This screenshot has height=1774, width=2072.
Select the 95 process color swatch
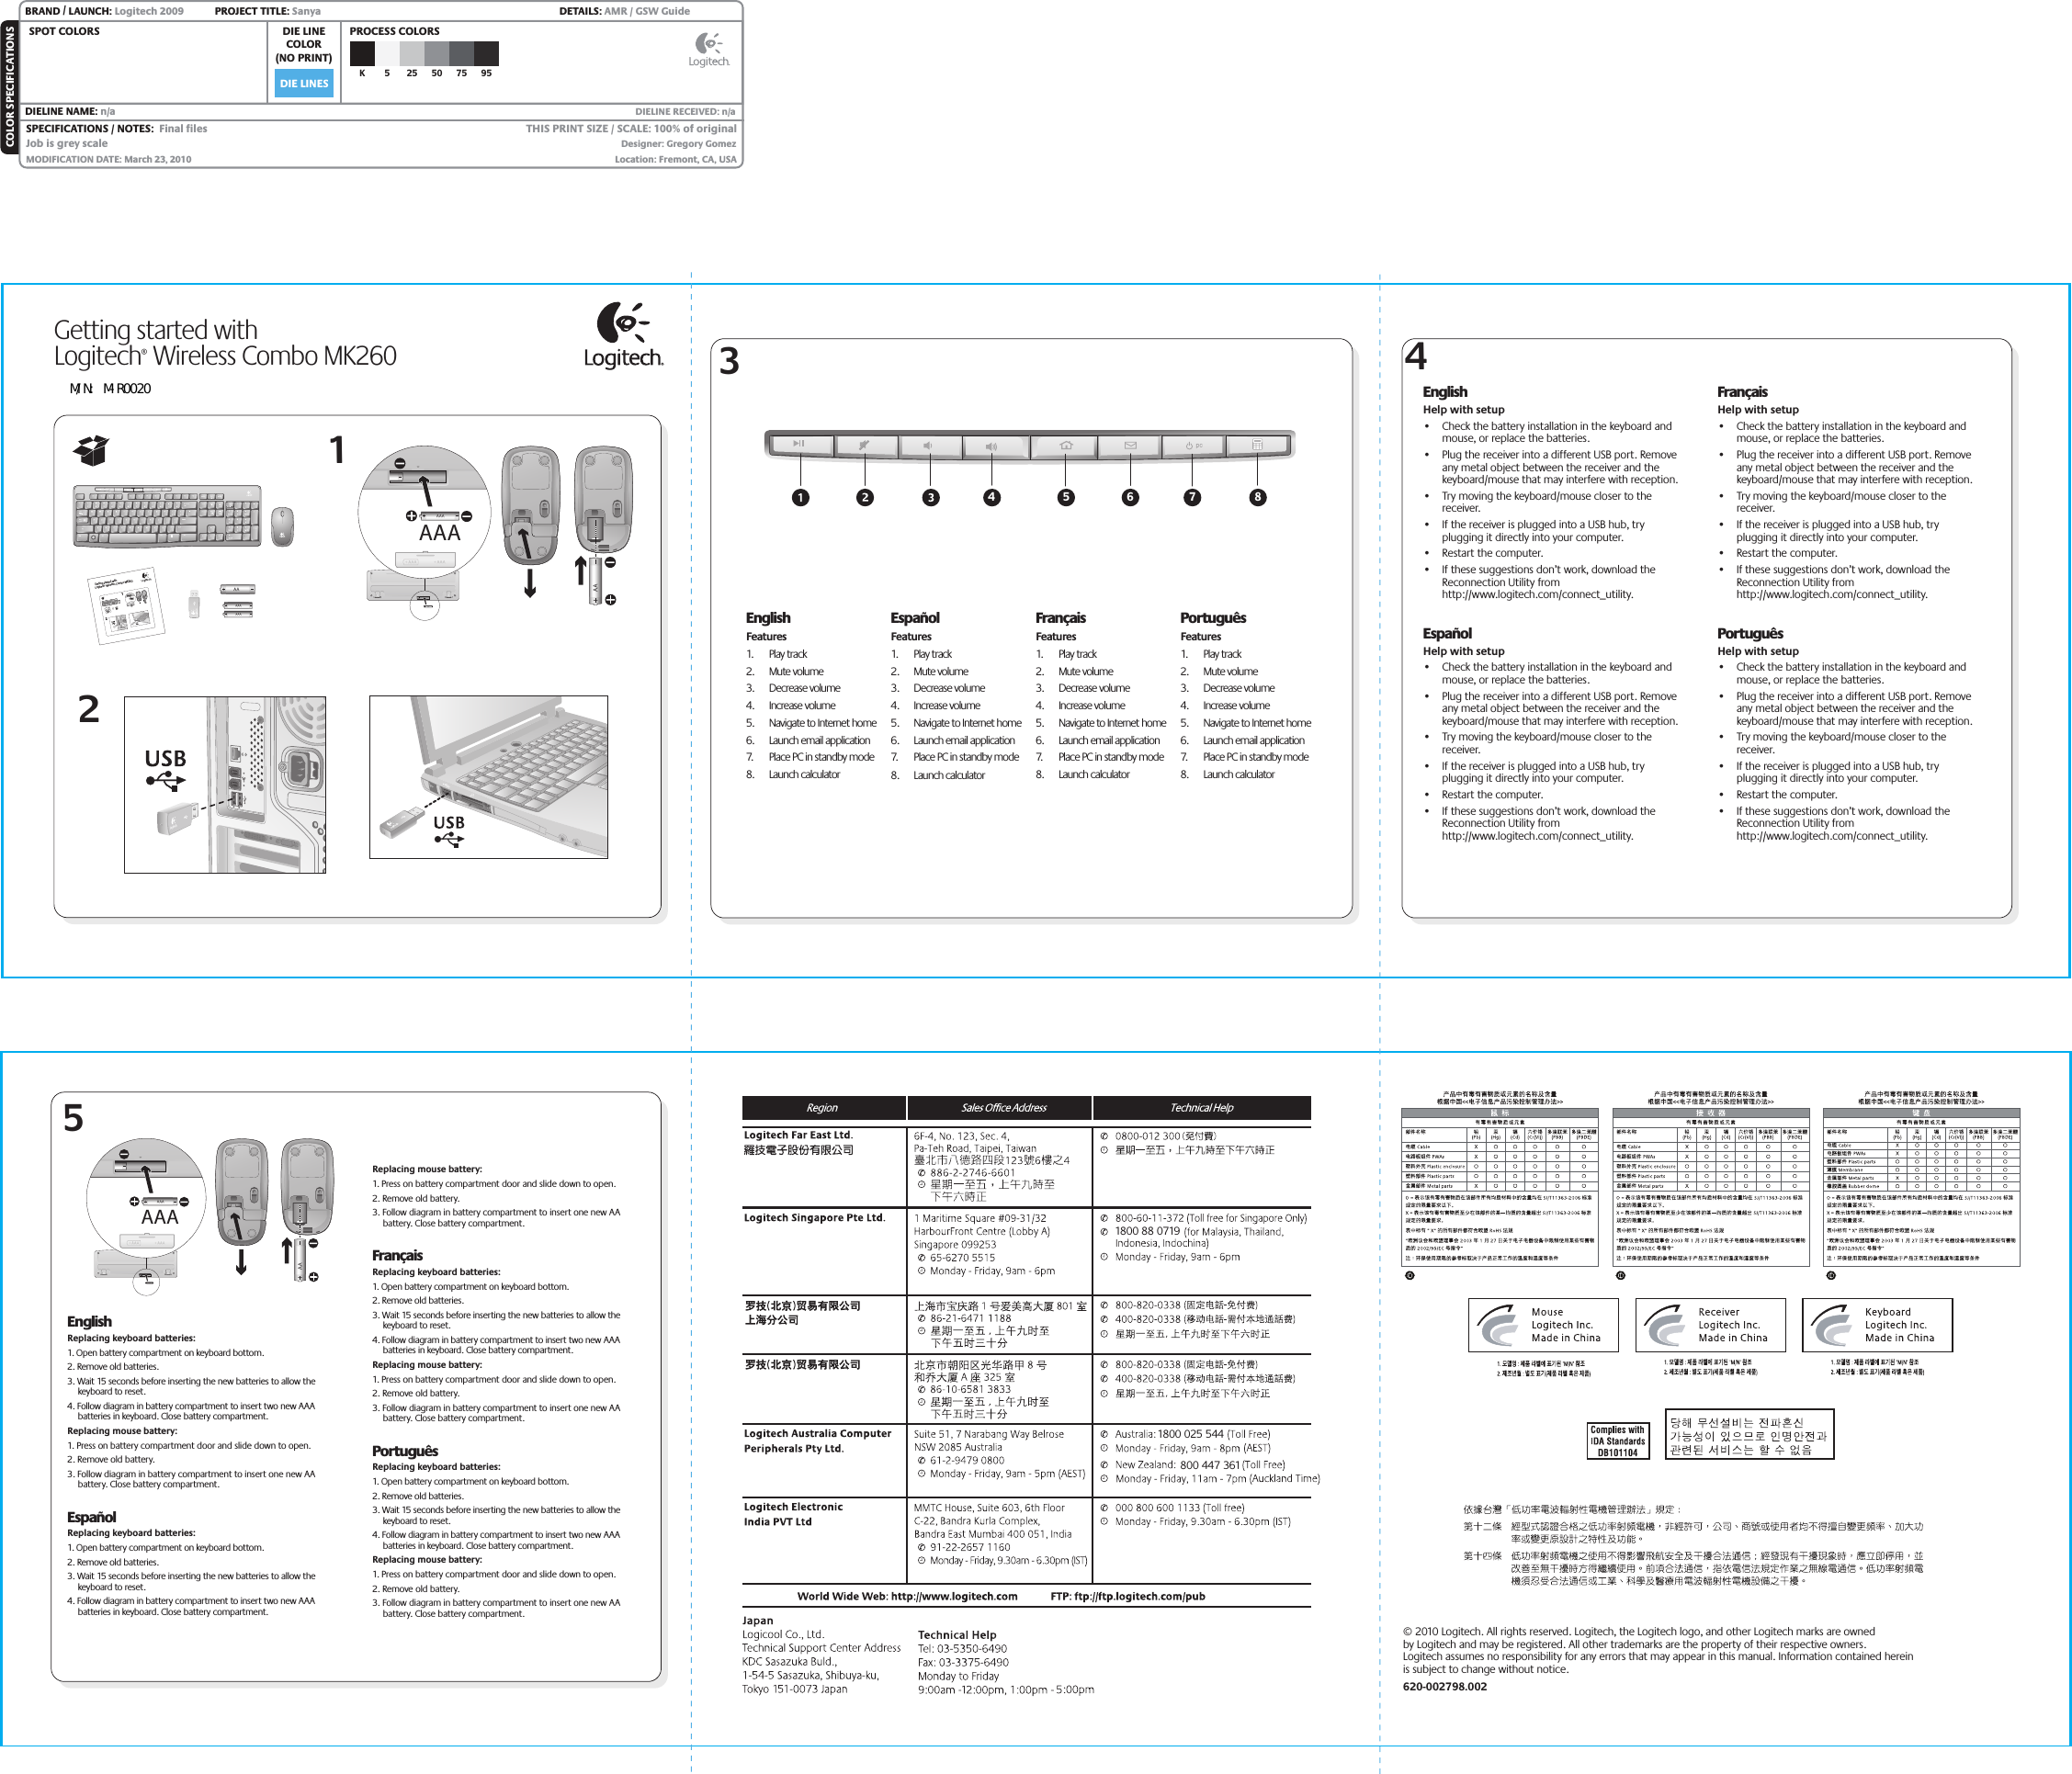[486, 54]
